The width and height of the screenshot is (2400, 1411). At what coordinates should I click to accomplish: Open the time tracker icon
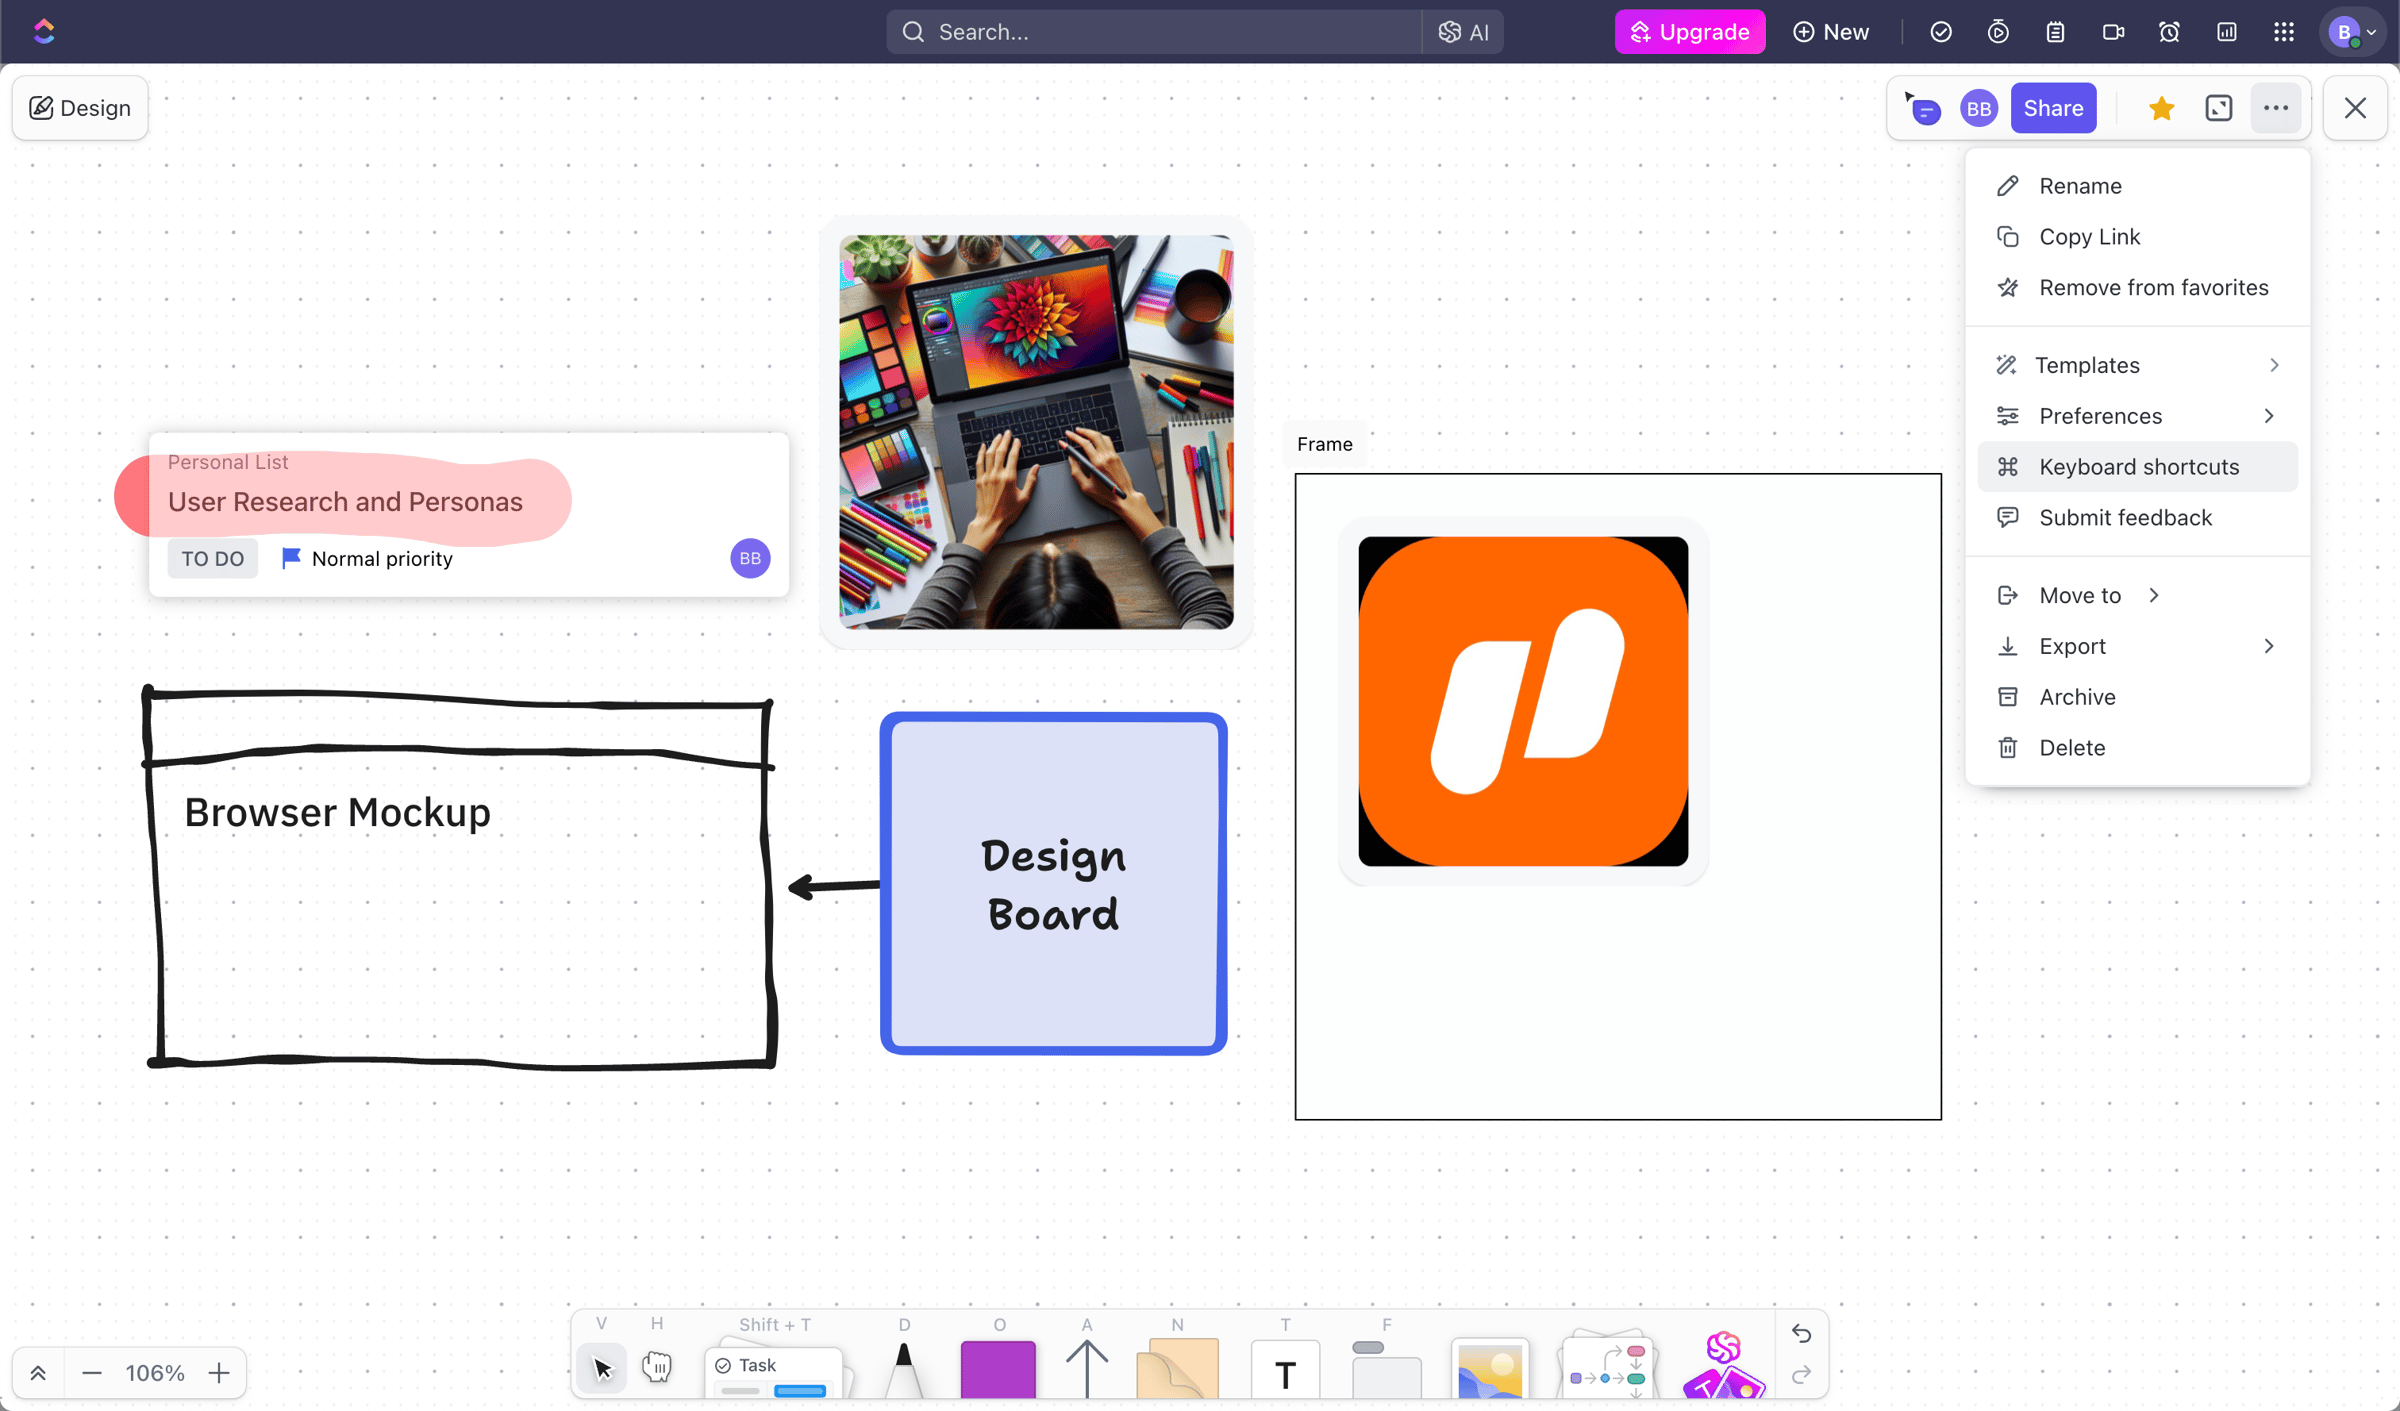[x=1997, y=32]
